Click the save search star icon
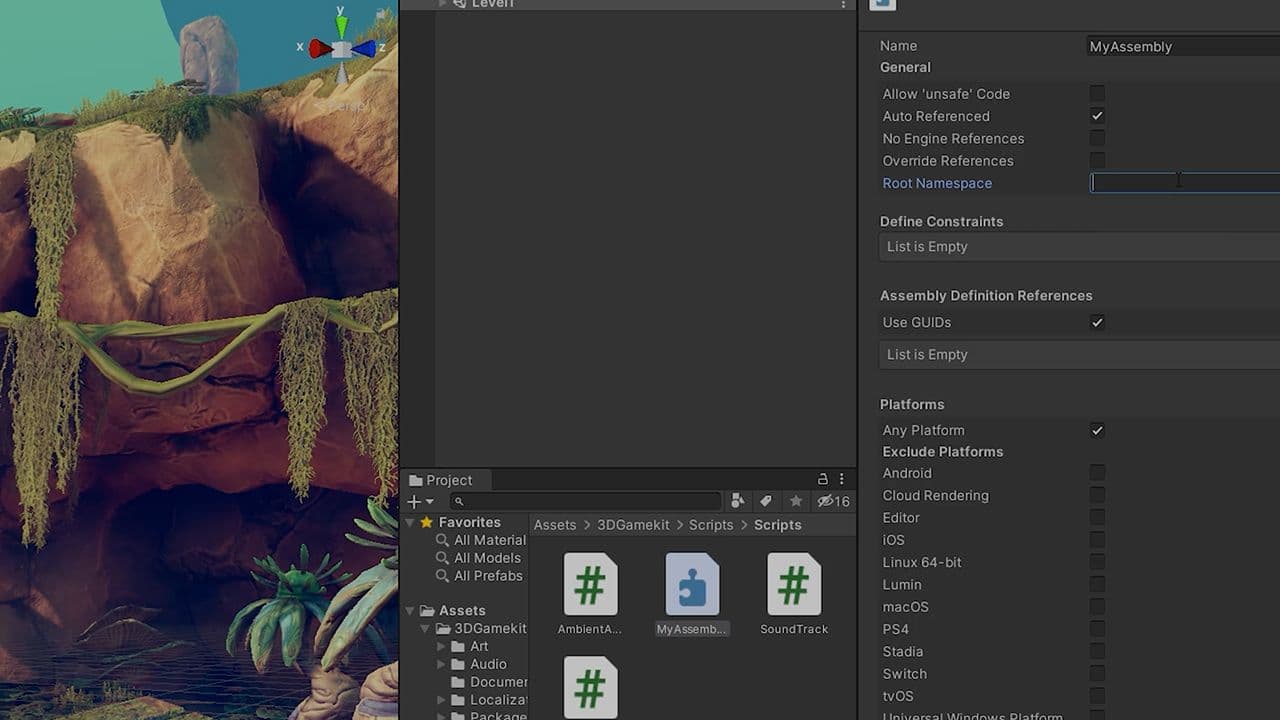Image resolution: width=1280 pixels, height=720 pixels. tap(796, 501)
